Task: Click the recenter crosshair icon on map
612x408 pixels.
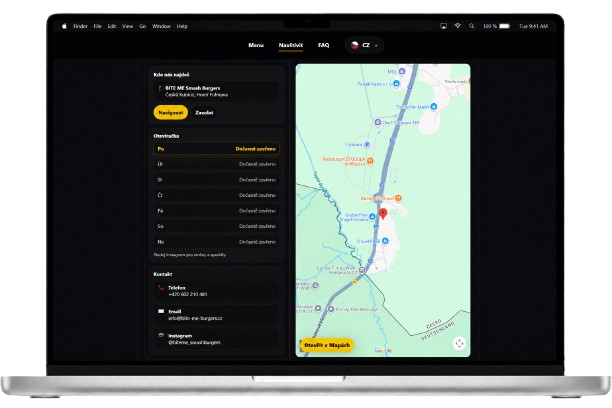Action: point(459,344)
